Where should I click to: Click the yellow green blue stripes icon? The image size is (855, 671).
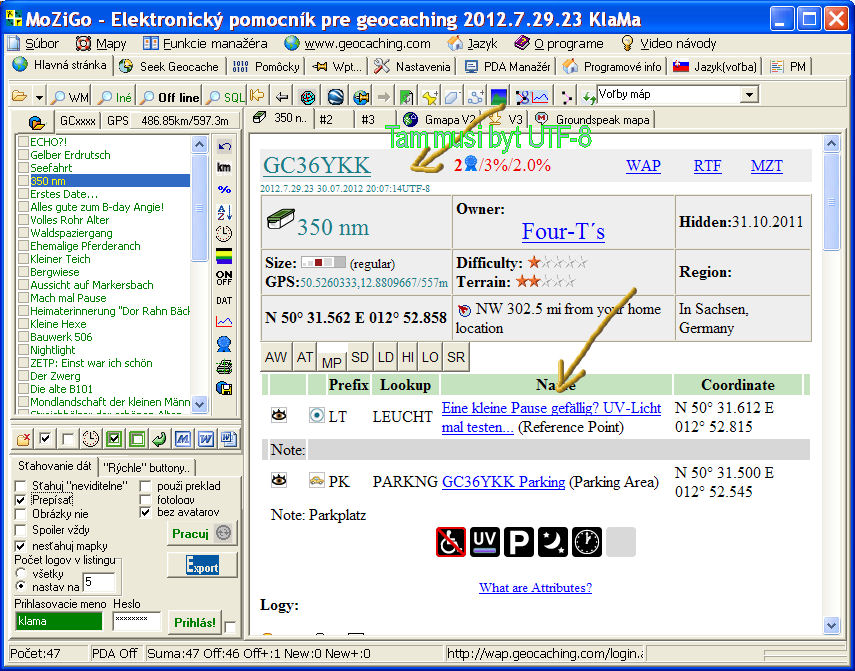click(224, 256)
